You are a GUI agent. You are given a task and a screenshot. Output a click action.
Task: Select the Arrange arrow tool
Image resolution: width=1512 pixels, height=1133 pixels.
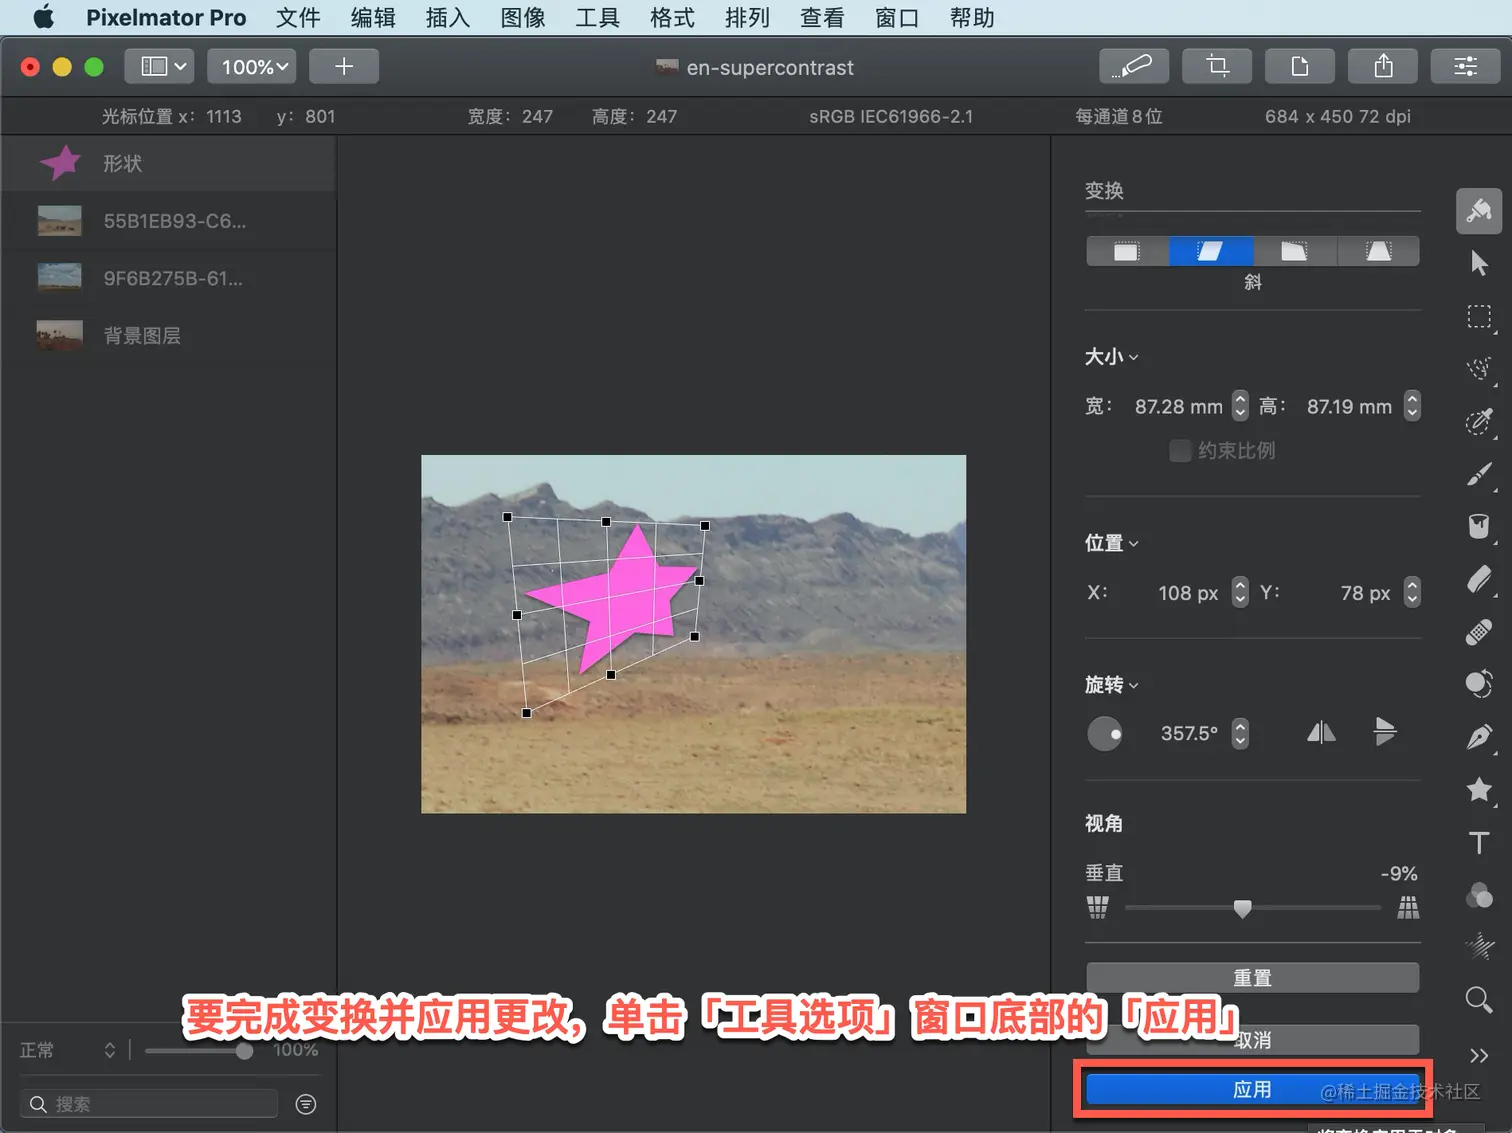[1479, 263]
